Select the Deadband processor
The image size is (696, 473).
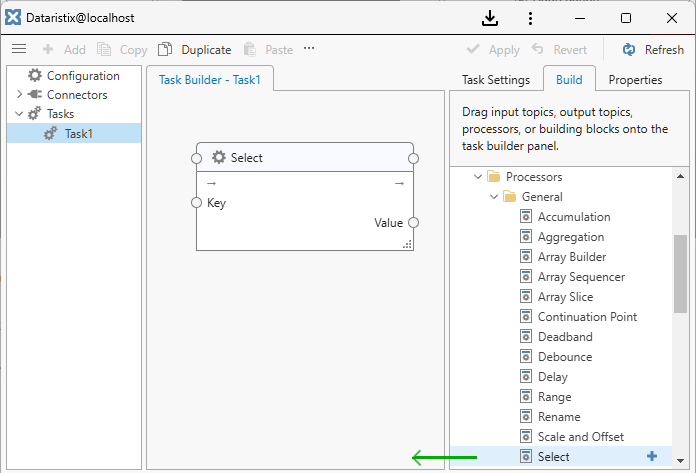click(565, 337)
